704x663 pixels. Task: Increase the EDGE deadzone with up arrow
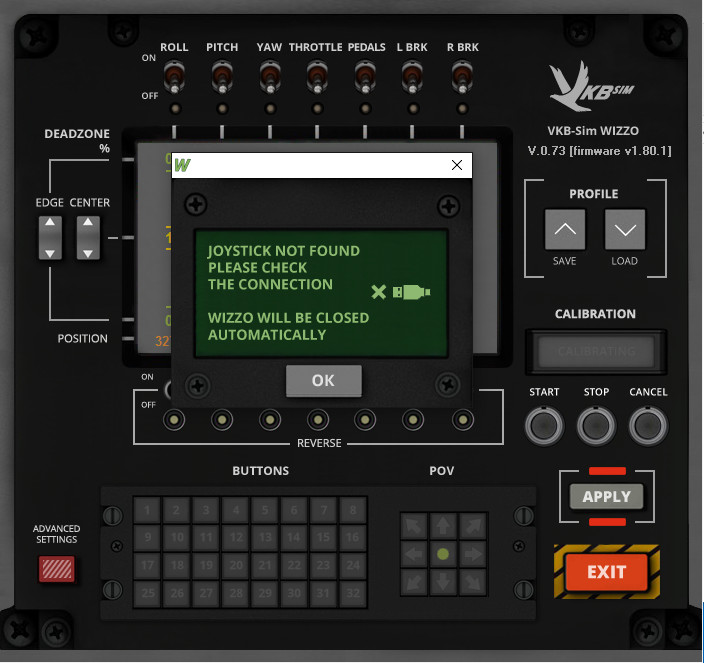(x=49, y=226)
